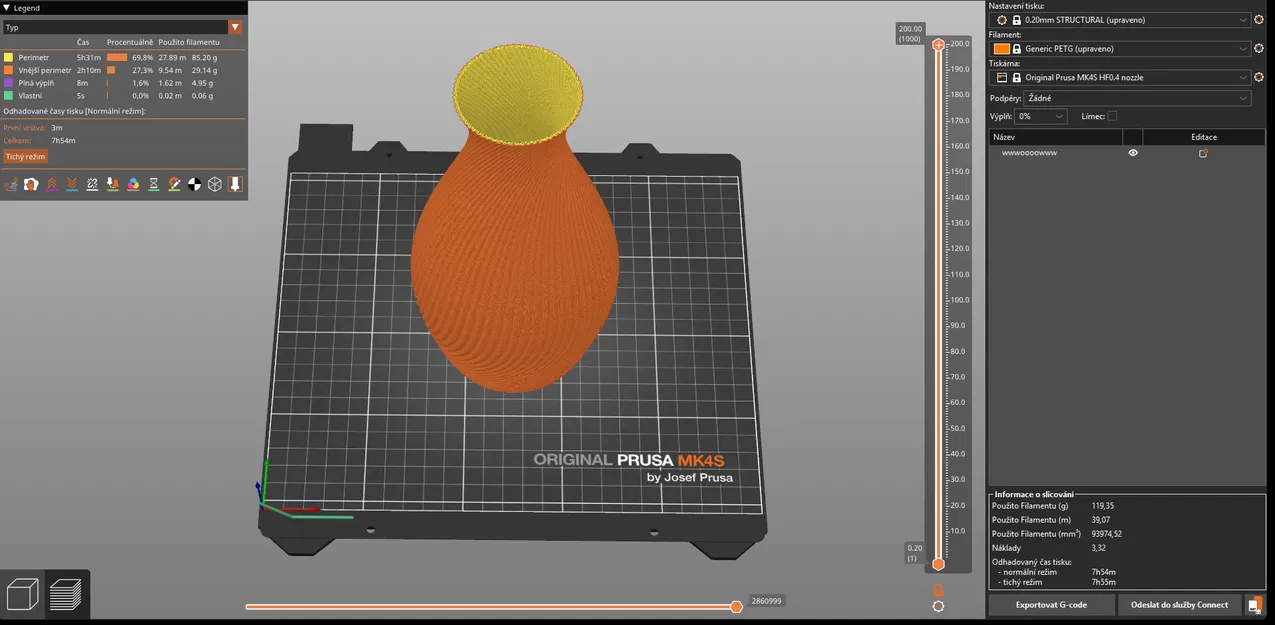This screenshot has height=625, width=1275.
Task: Toggle color changes display icon
Action: click(x=133, y=184)
